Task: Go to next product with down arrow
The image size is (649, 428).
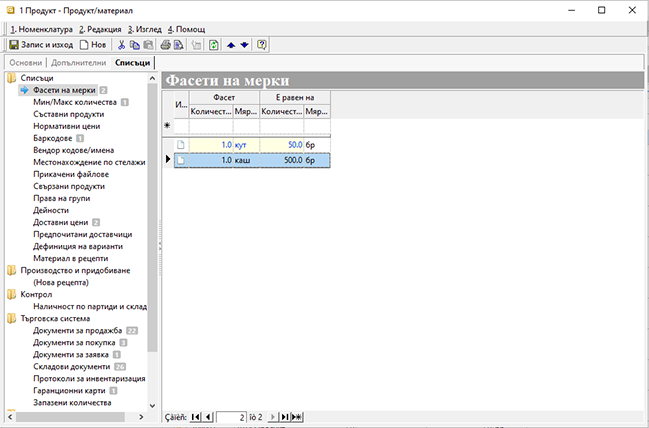Action: (245, 45)
